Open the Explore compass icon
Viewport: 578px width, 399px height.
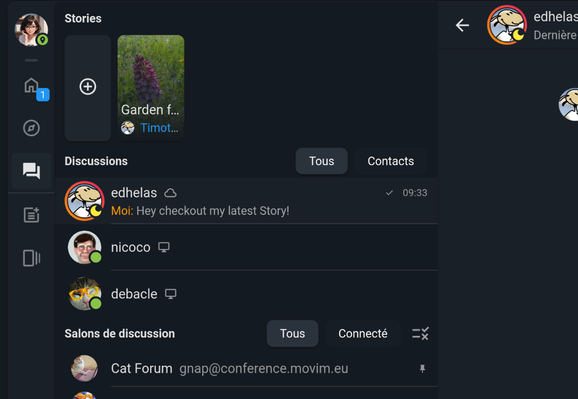31,128
